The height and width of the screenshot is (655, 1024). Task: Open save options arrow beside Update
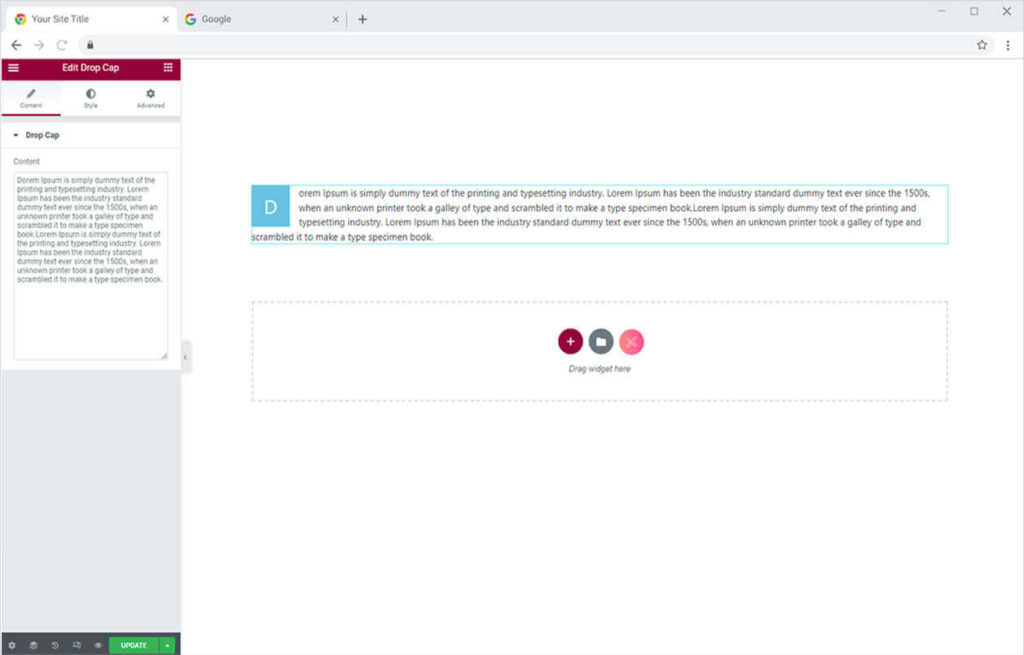pos(167,645)
